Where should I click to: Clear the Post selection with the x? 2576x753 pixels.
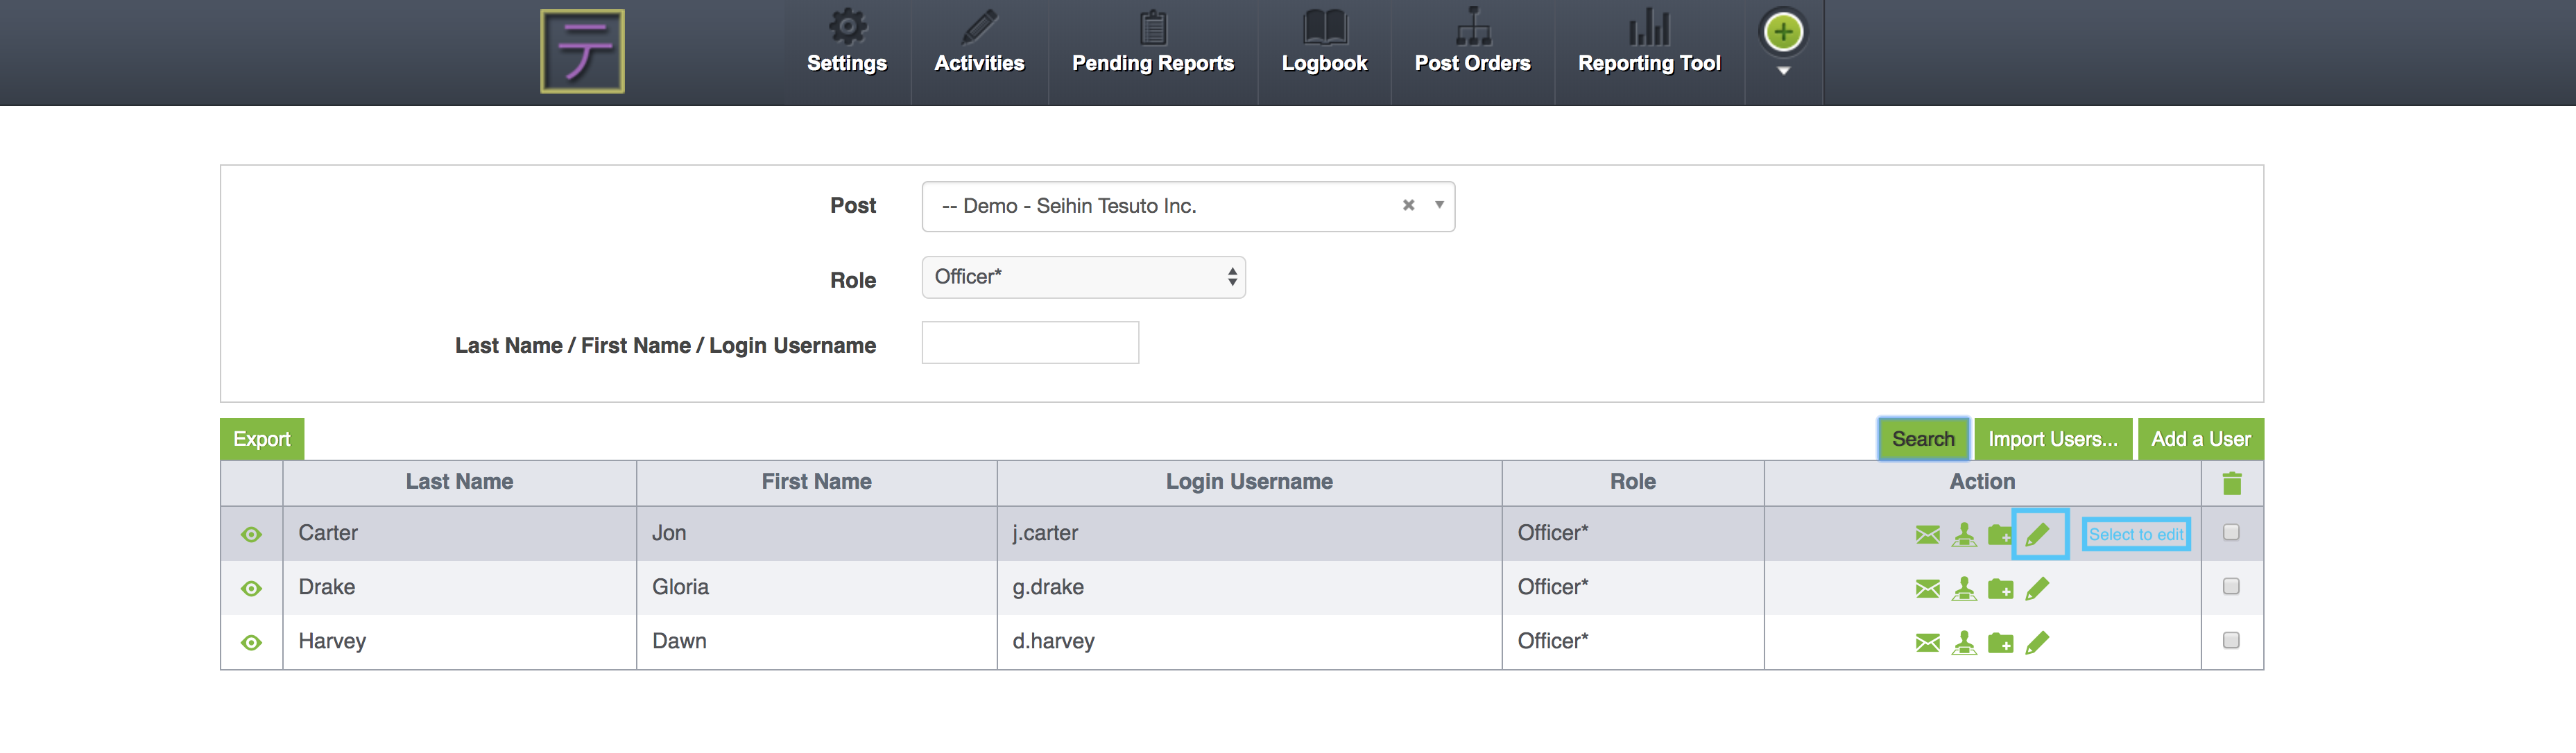[x=1408, y=205]
